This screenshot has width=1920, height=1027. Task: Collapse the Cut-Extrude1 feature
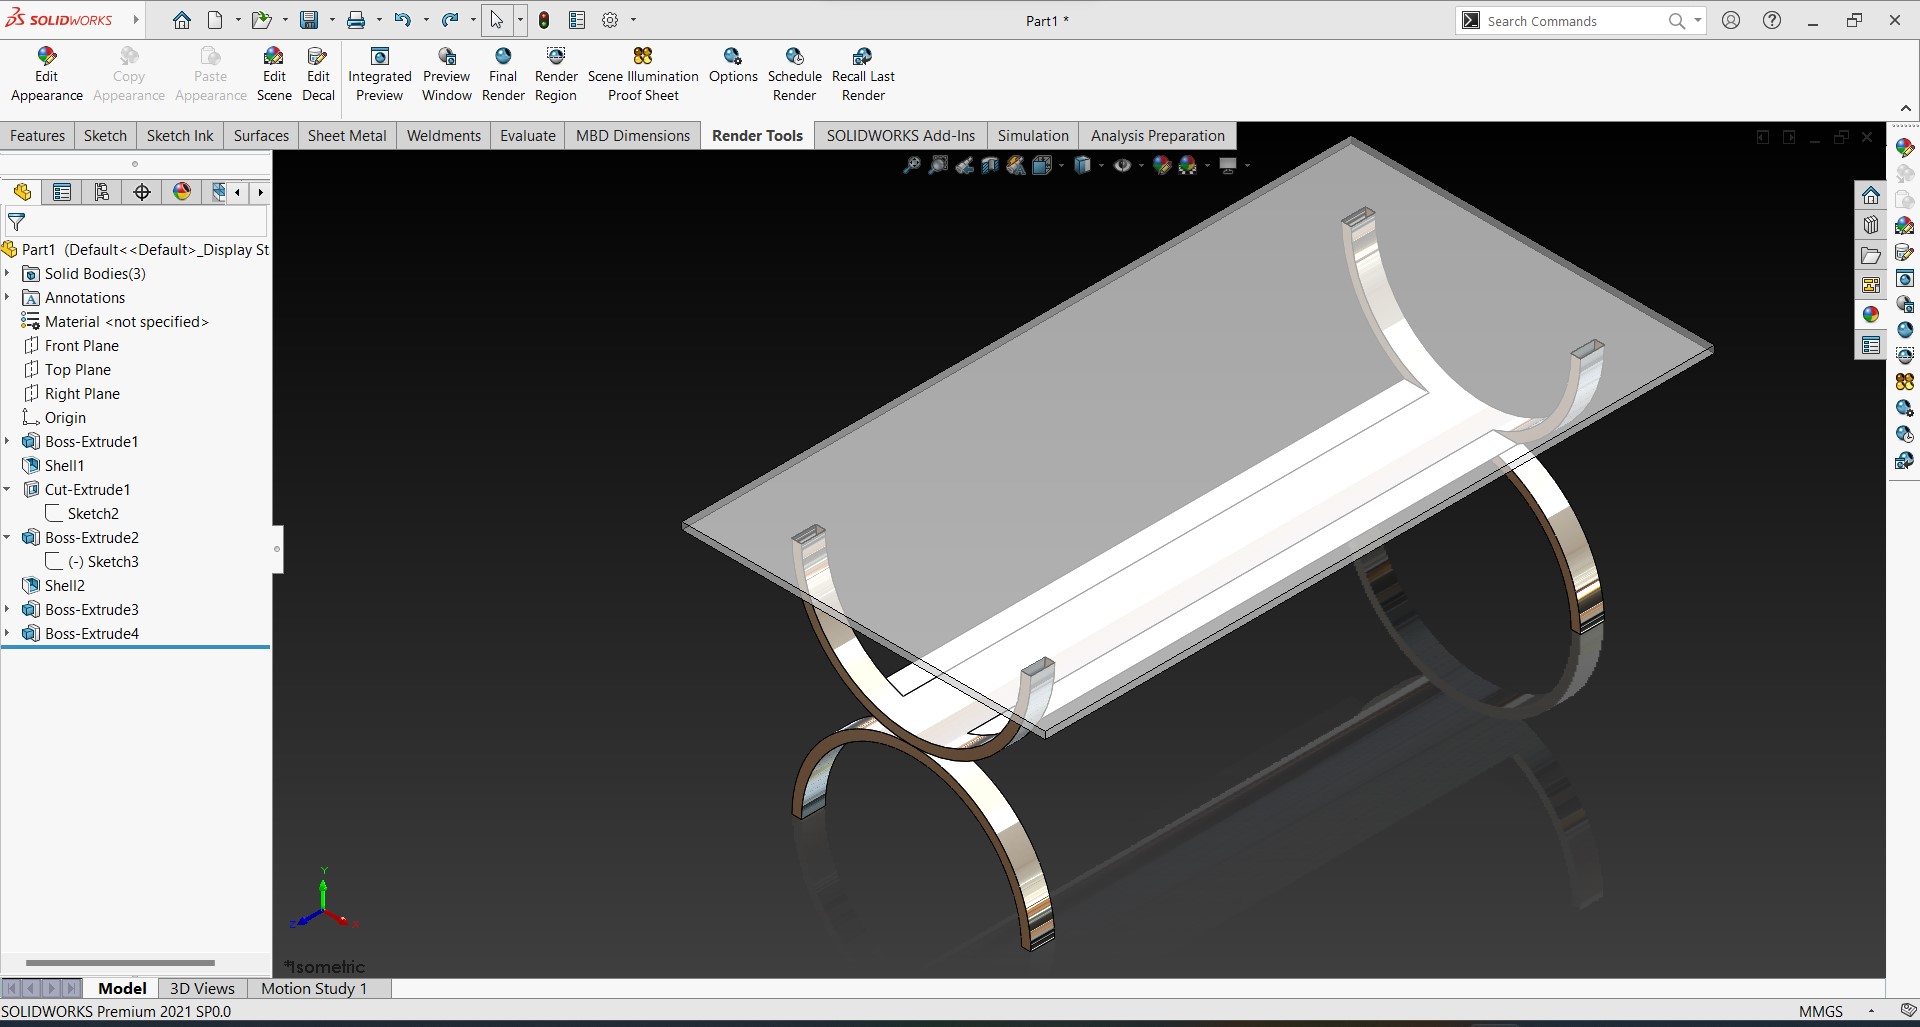8,489
